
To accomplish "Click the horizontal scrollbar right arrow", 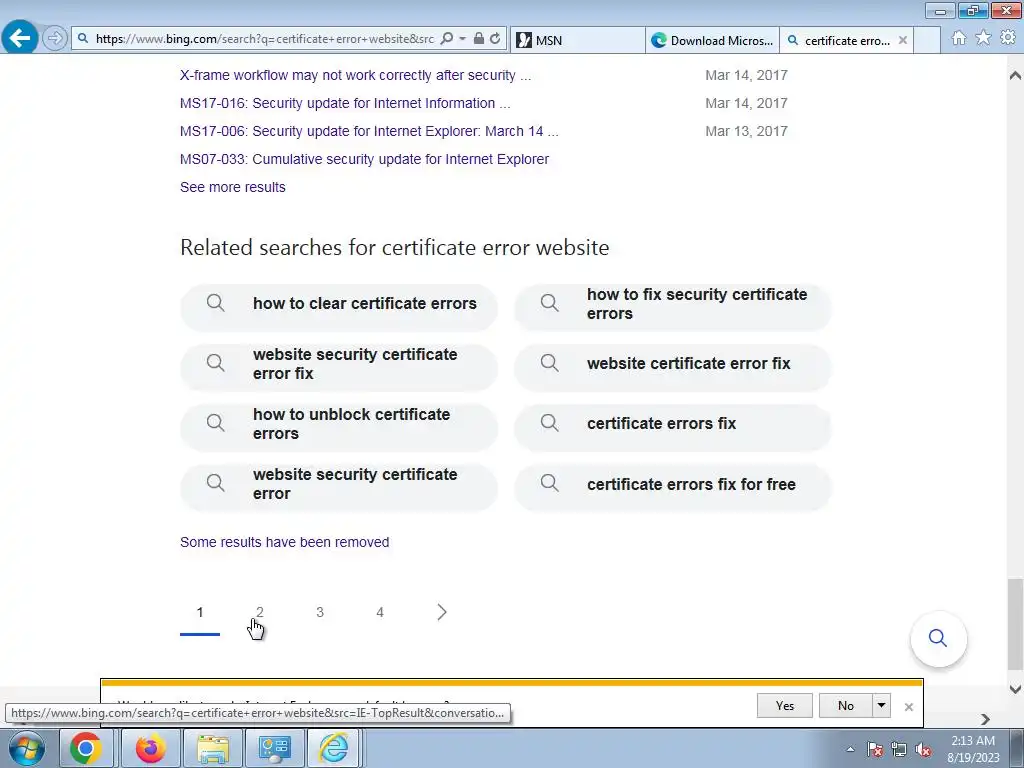I will click(985, 719).
